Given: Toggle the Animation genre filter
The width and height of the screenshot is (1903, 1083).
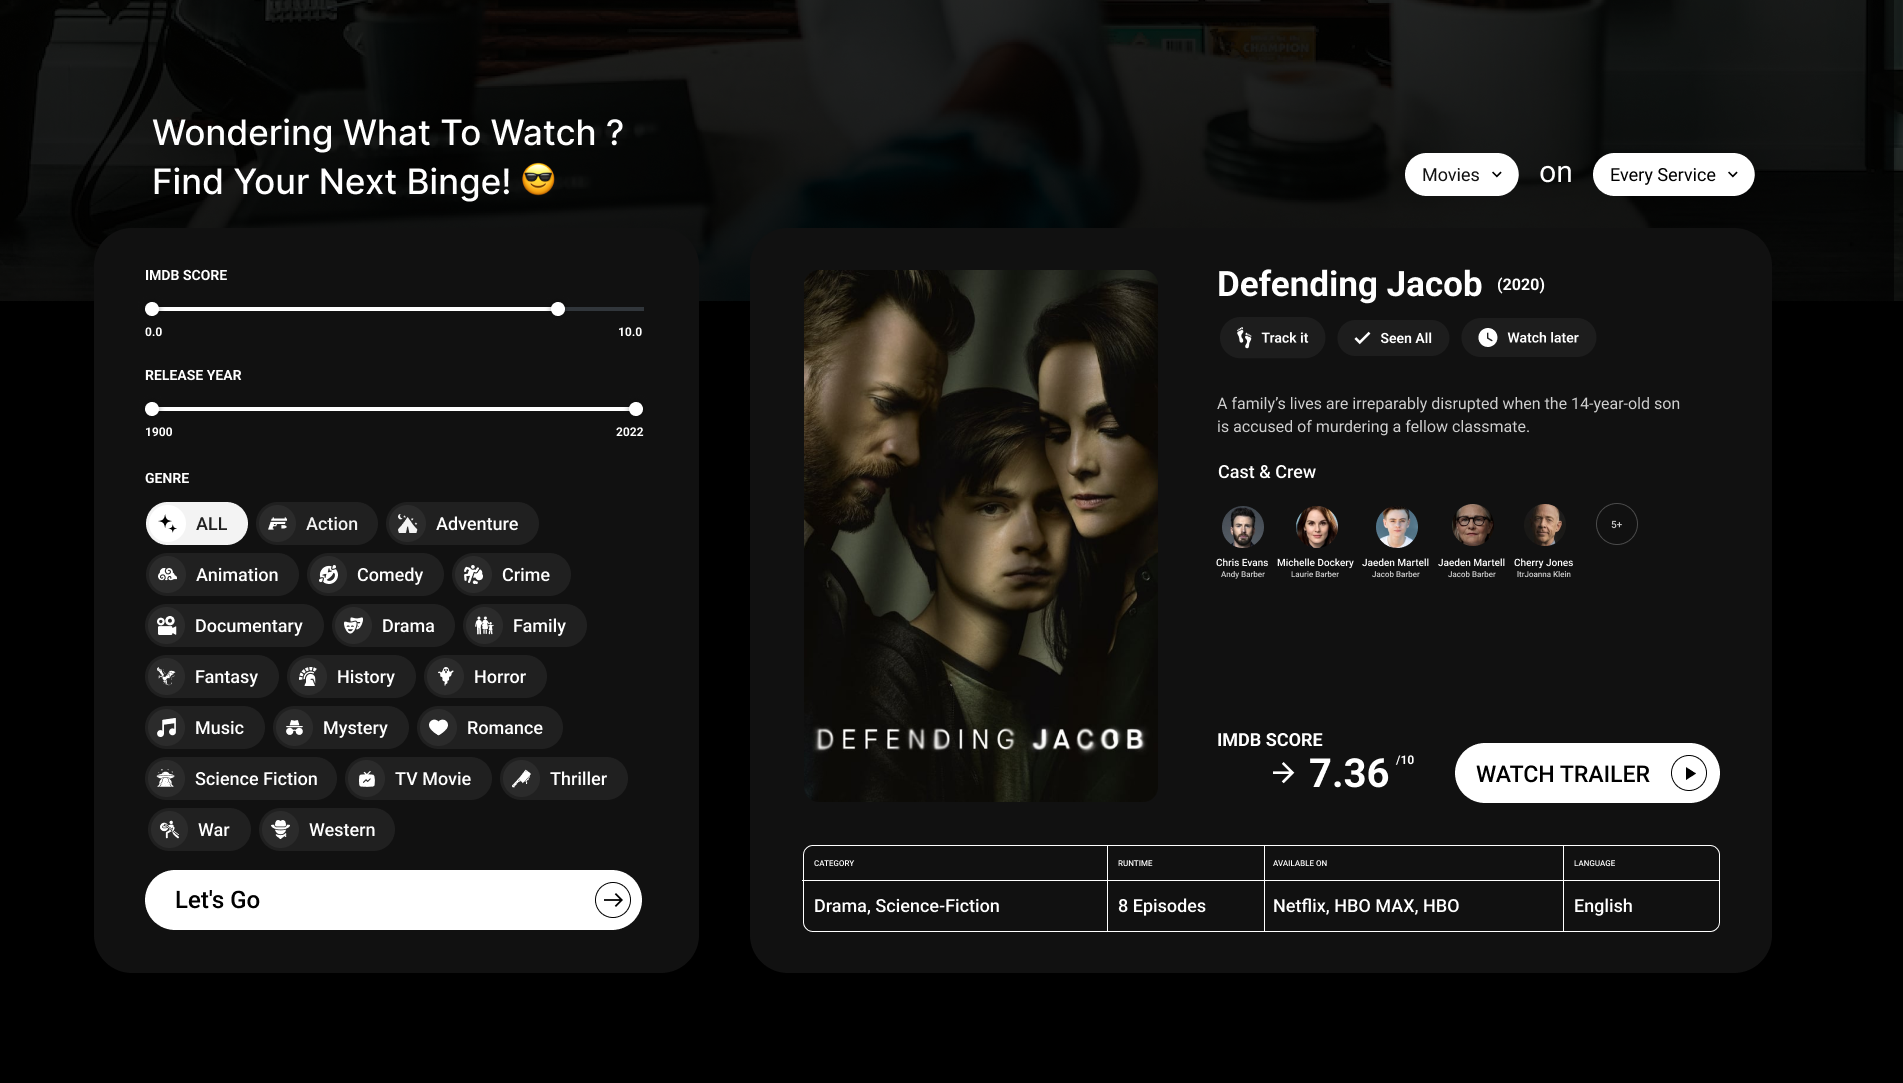Looking at the screenshot, I should [x=222, y=575].
